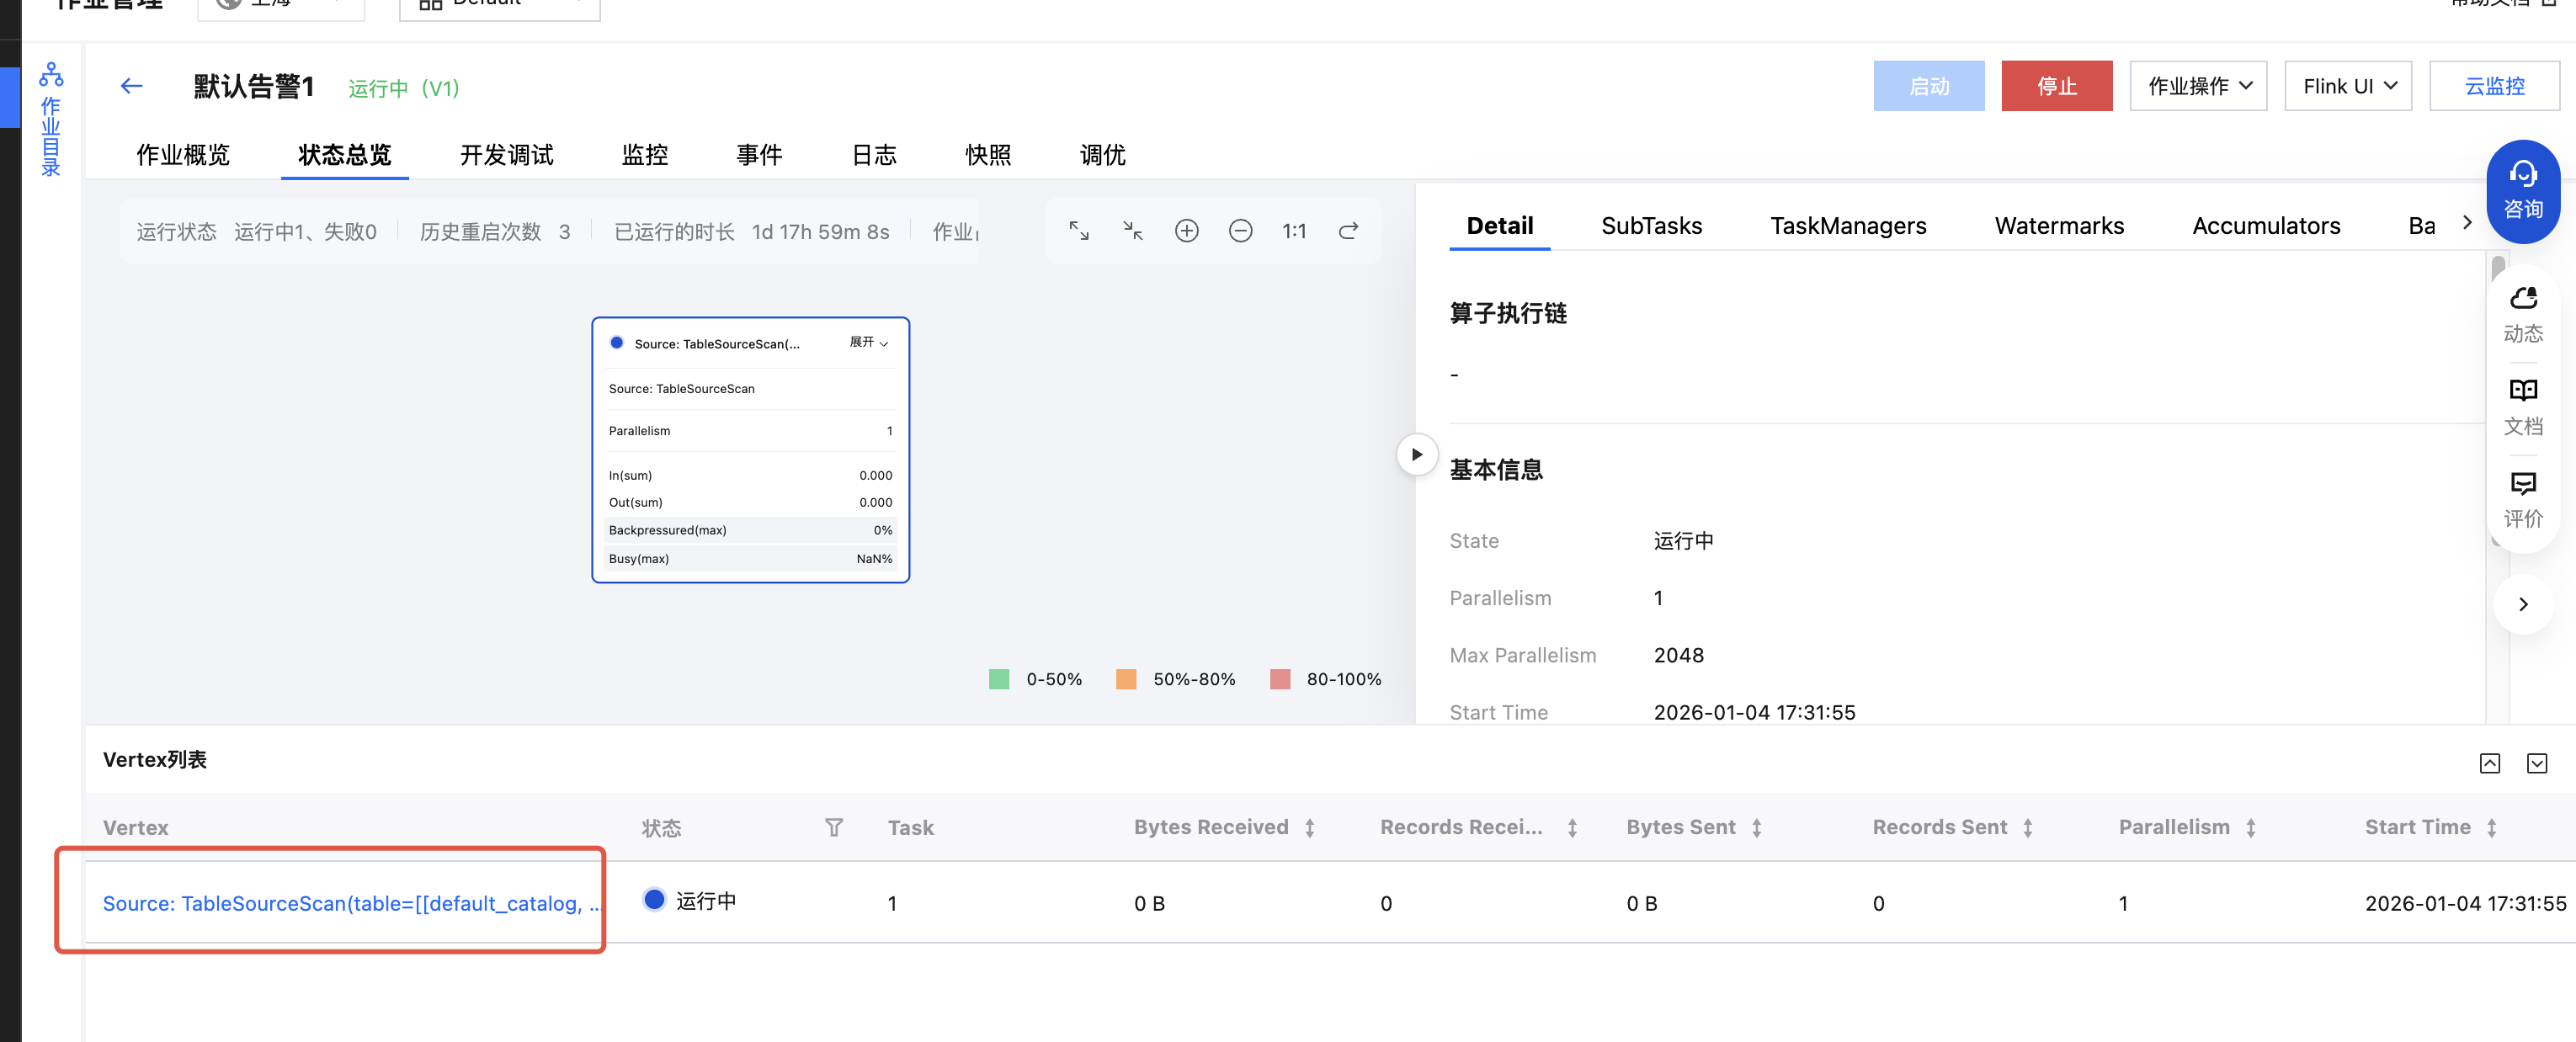Click the fullscreen expand graph icon

(x=1079, y=231)
